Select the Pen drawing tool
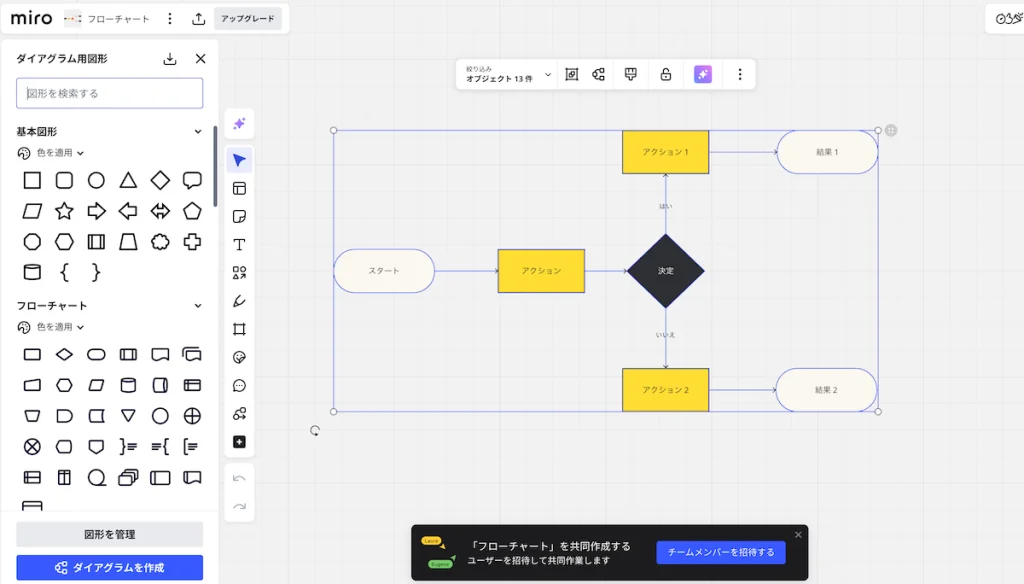 coord(239,301)
